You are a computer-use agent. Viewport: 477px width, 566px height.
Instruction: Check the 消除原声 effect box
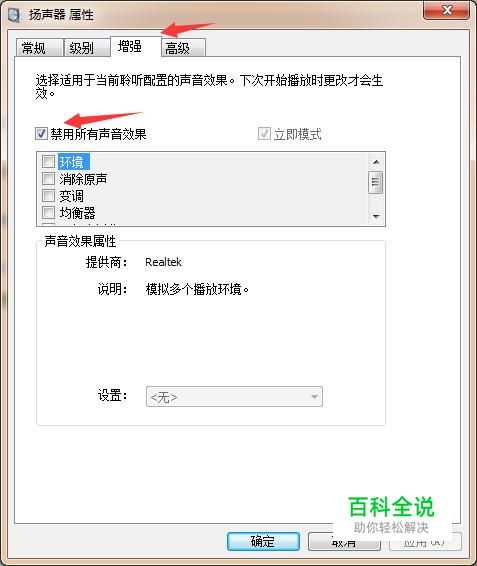coord(48,179)
